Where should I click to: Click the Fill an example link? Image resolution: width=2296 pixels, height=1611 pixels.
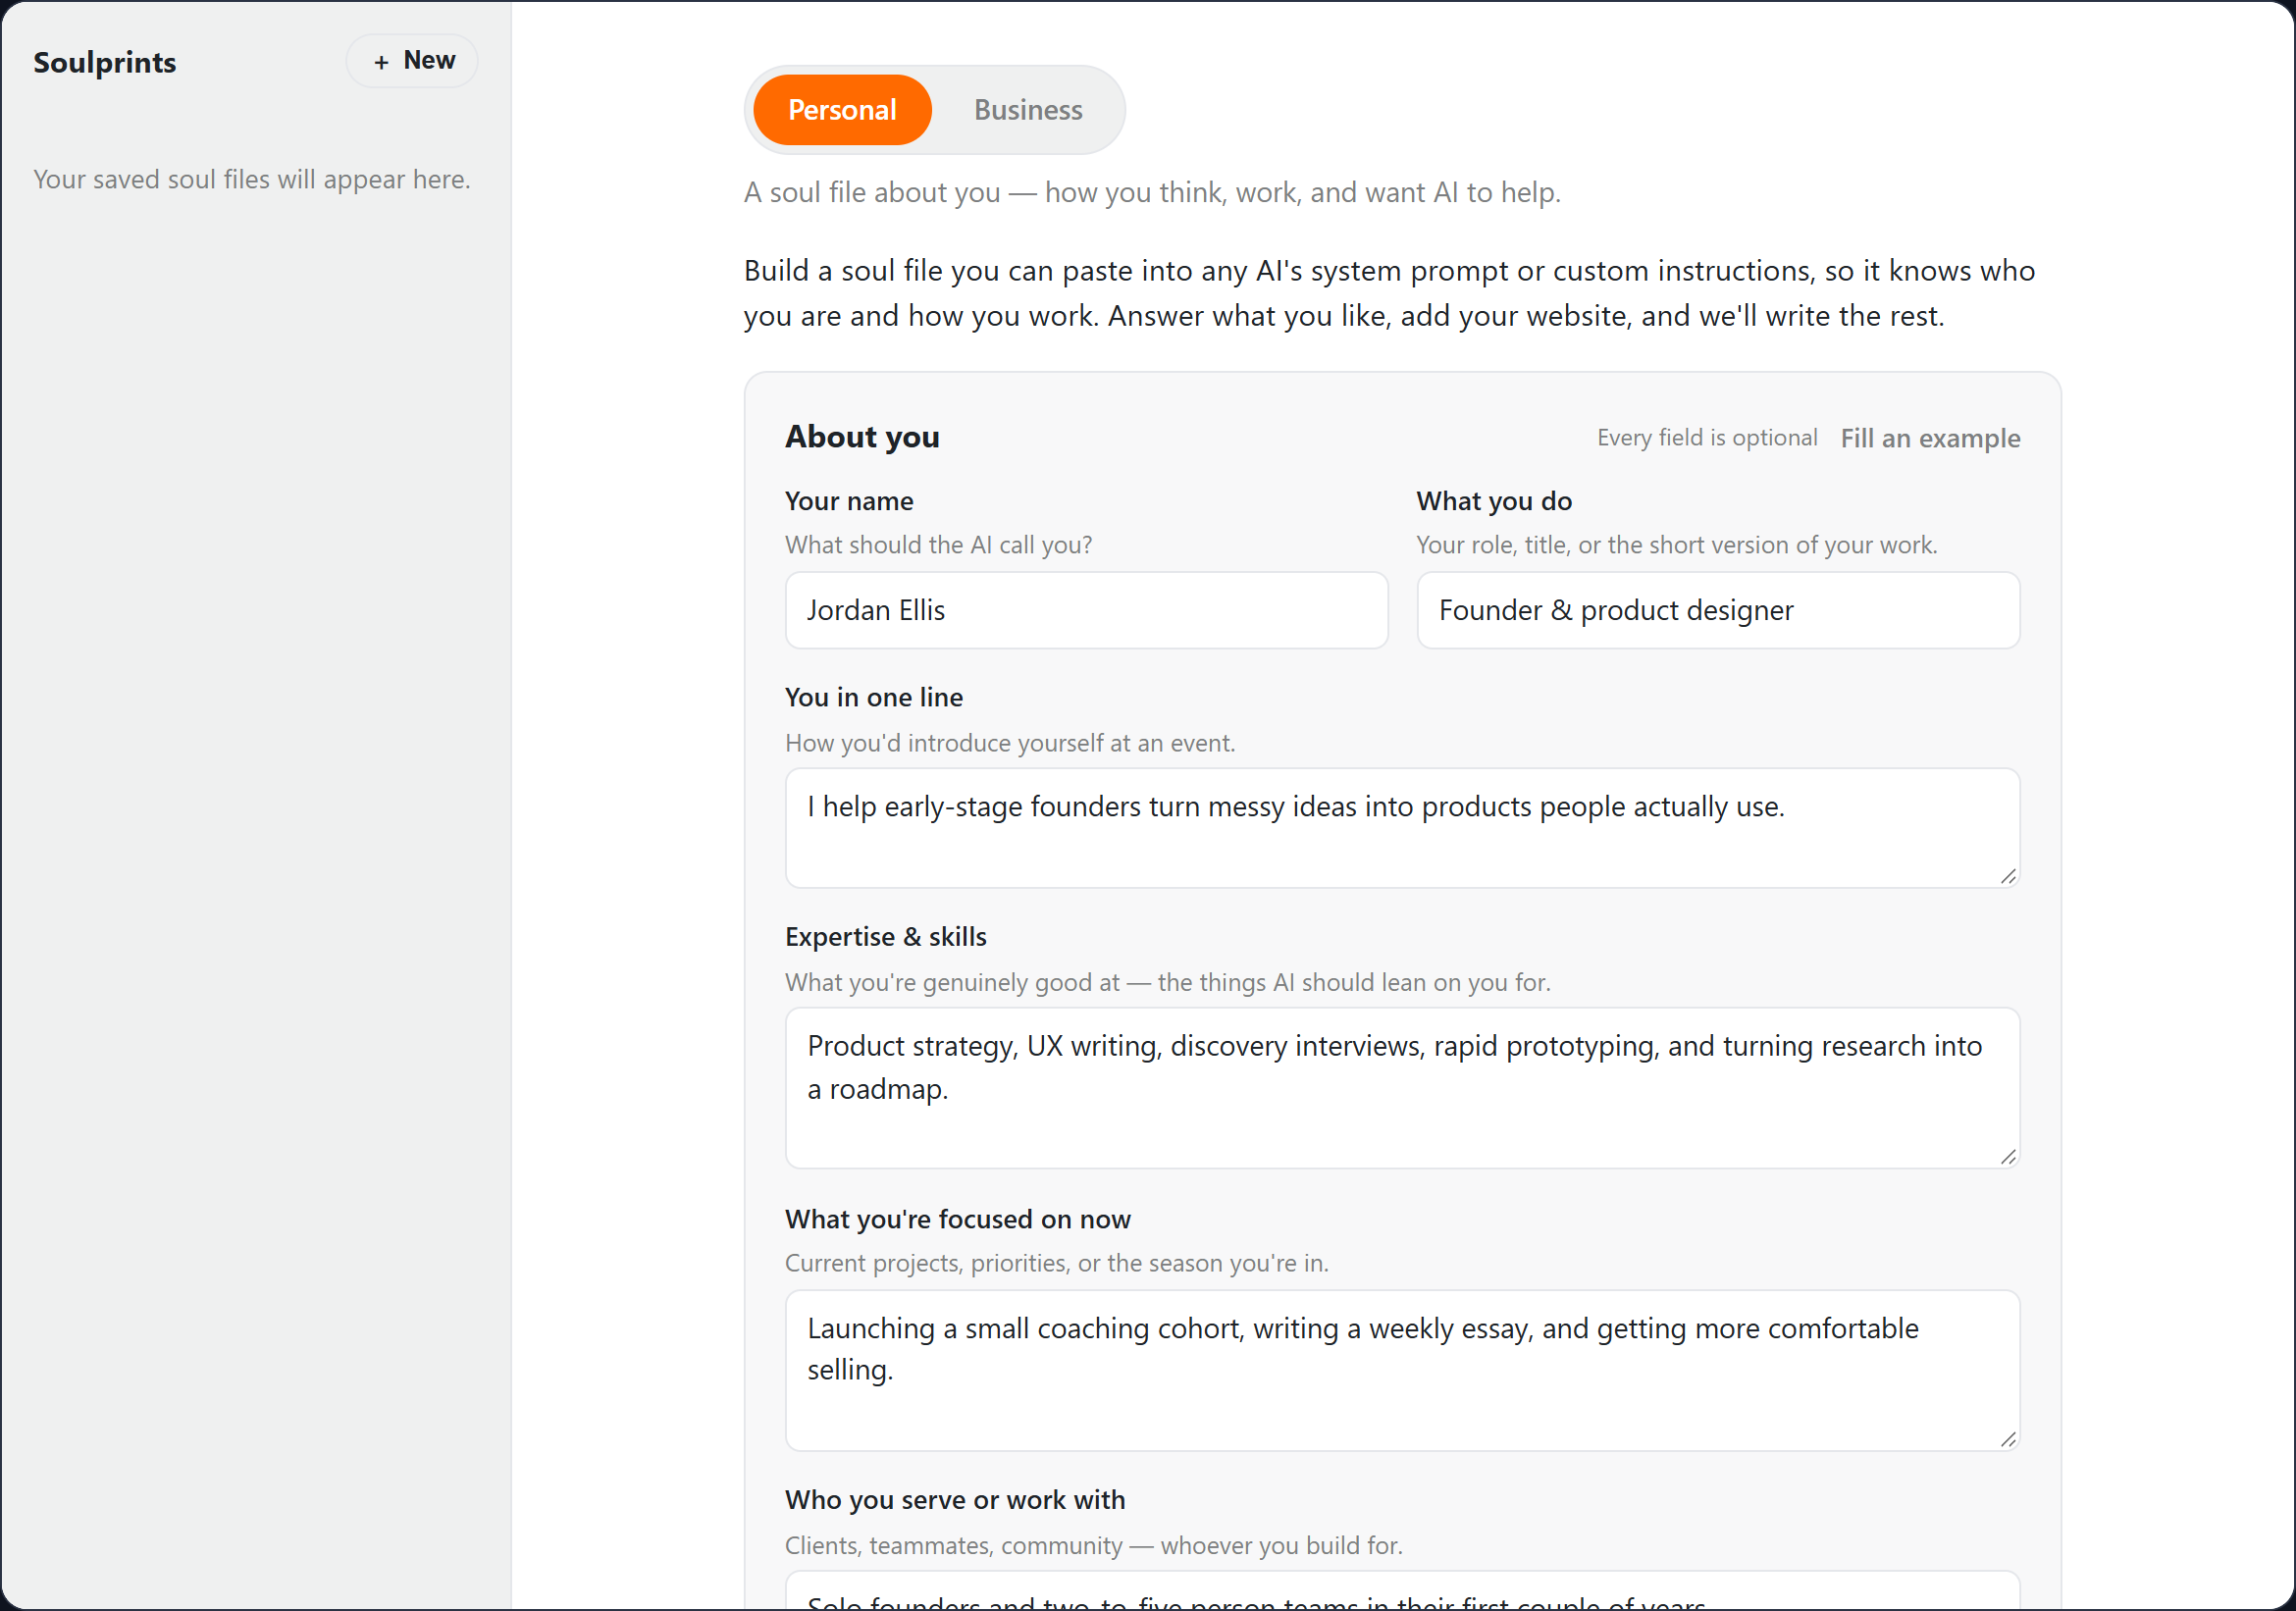coord(1930,438)
